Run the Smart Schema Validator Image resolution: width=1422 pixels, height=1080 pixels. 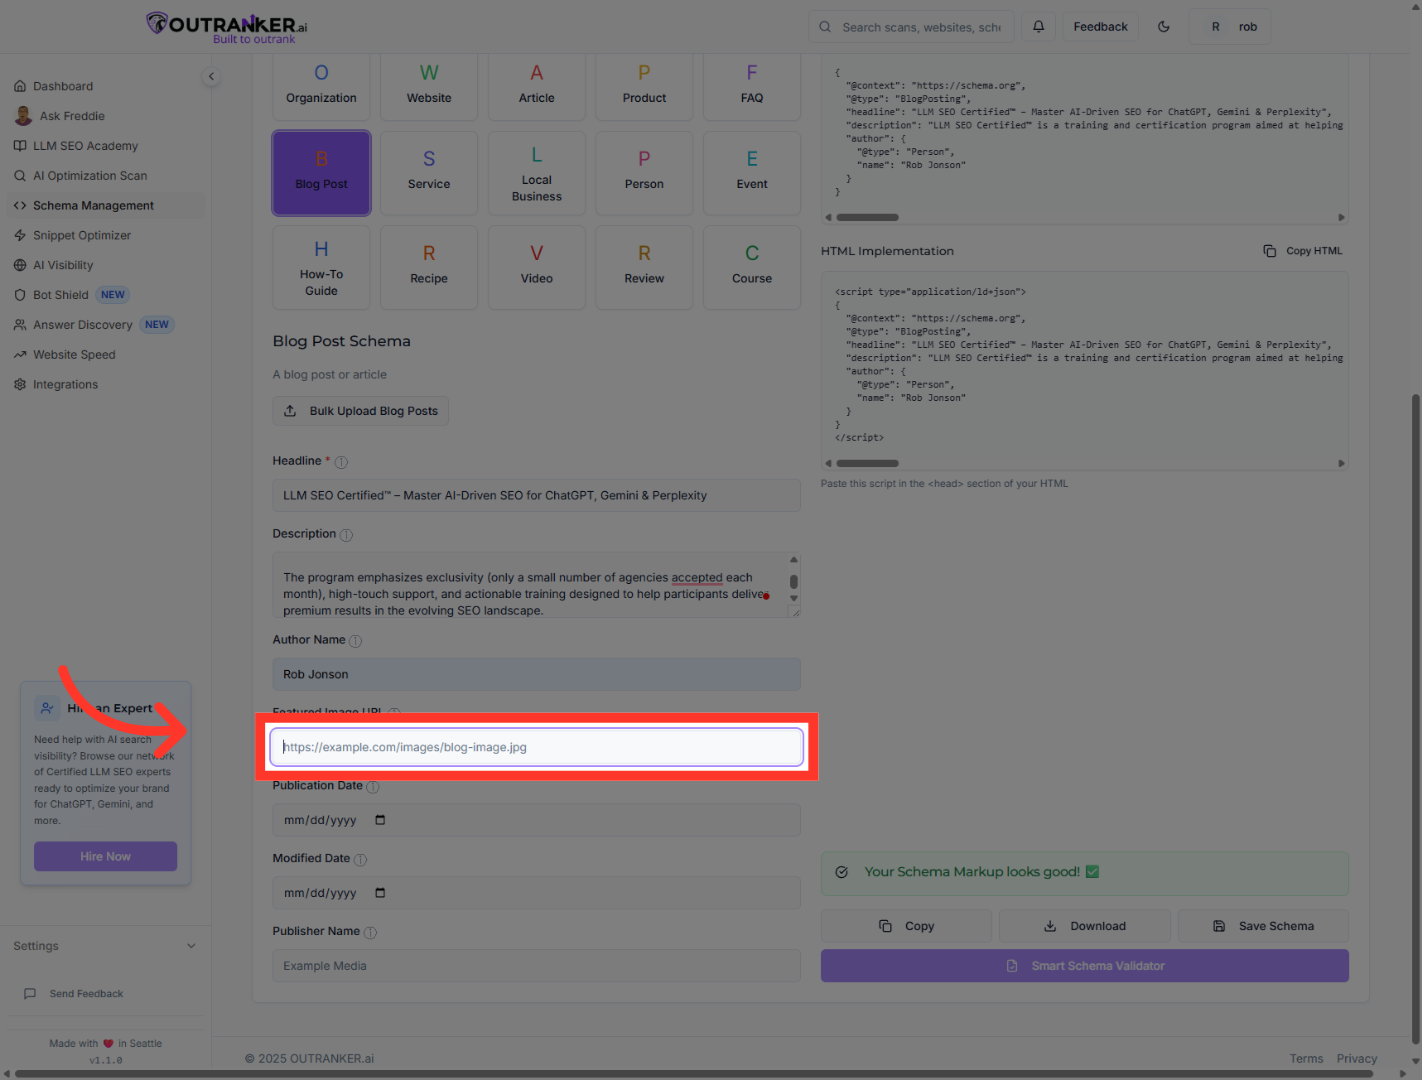[x=1085, y=966]
